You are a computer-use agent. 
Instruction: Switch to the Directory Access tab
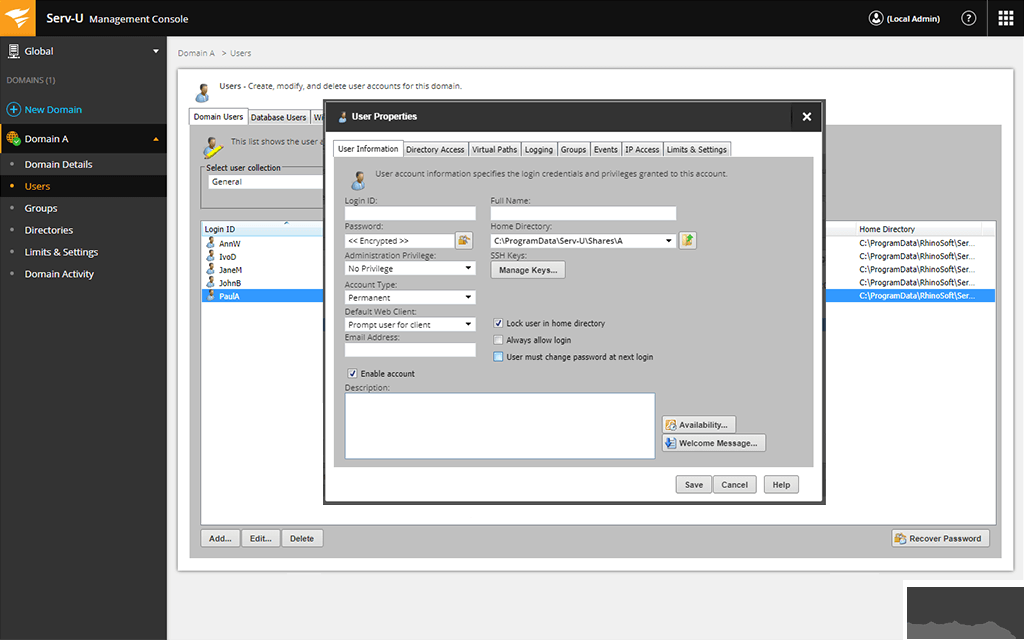click(435, 150)
